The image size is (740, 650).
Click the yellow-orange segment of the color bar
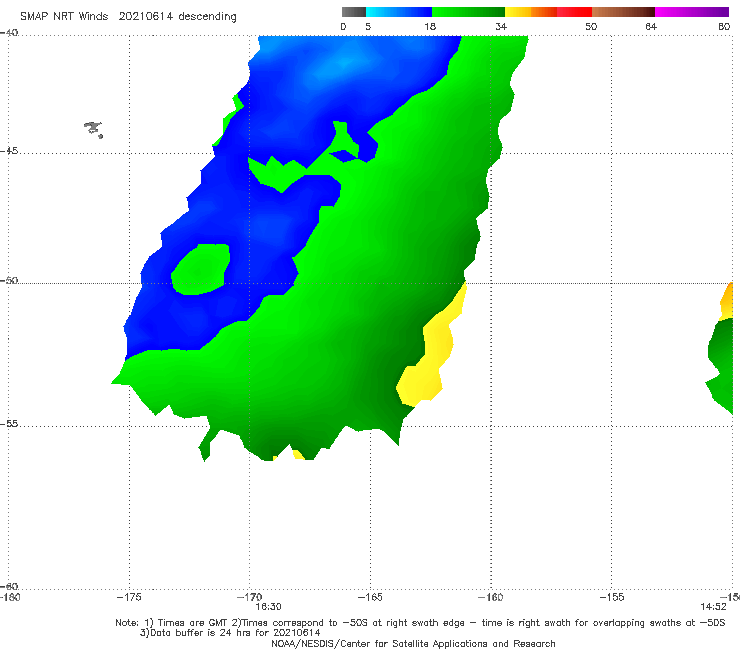coord(530,12)
